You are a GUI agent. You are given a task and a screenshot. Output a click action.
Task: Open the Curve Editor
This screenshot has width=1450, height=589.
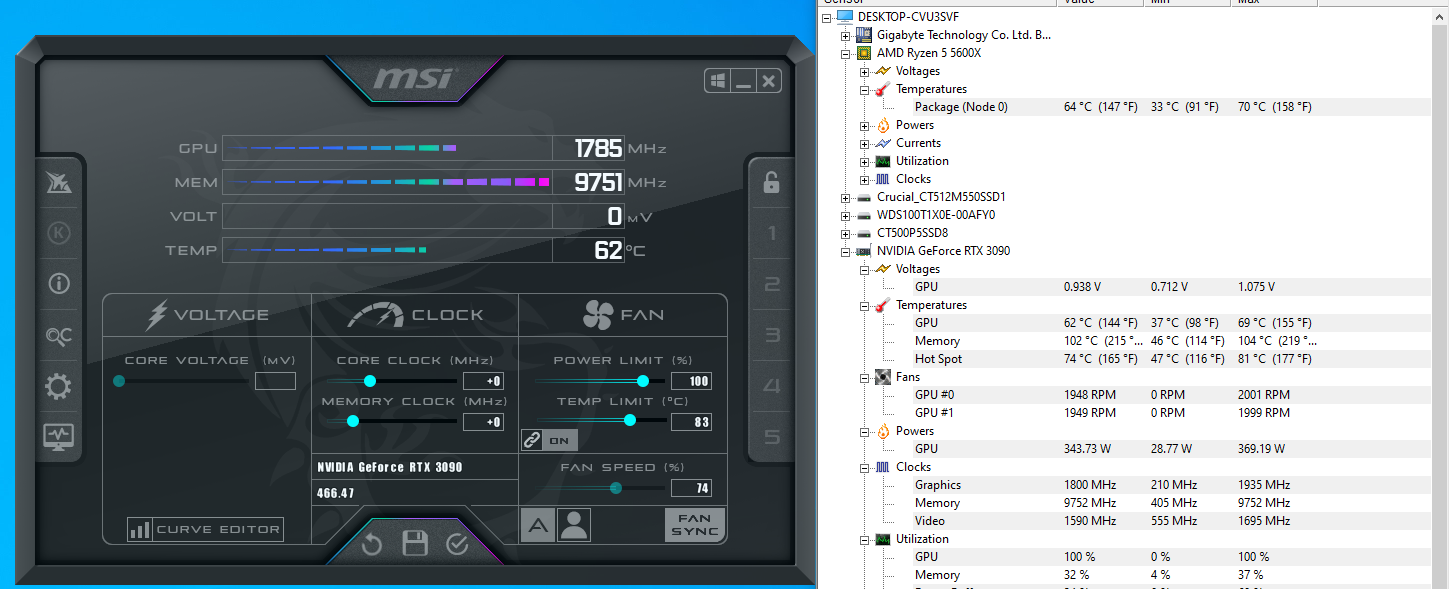click(205, 529)
